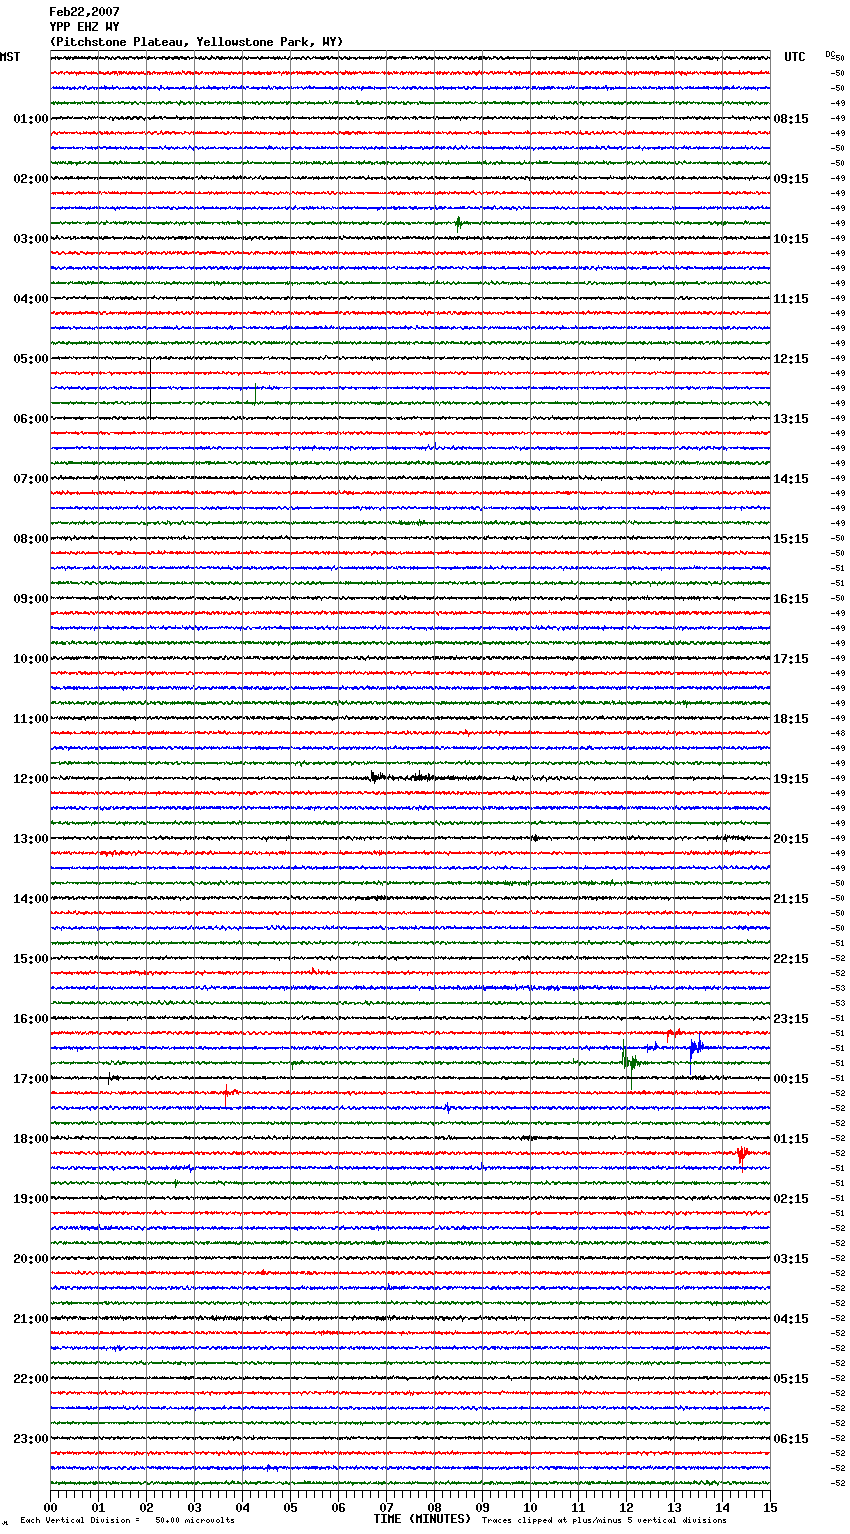Click the 00:15 UTC time label
The width and height of the screenshot is (850, 1534).
791,1079
